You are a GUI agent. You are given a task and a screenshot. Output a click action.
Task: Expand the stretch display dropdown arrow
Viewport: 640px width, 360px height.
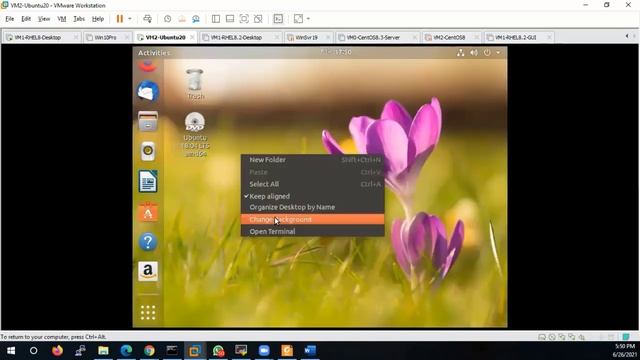click(x=308, y=19)
